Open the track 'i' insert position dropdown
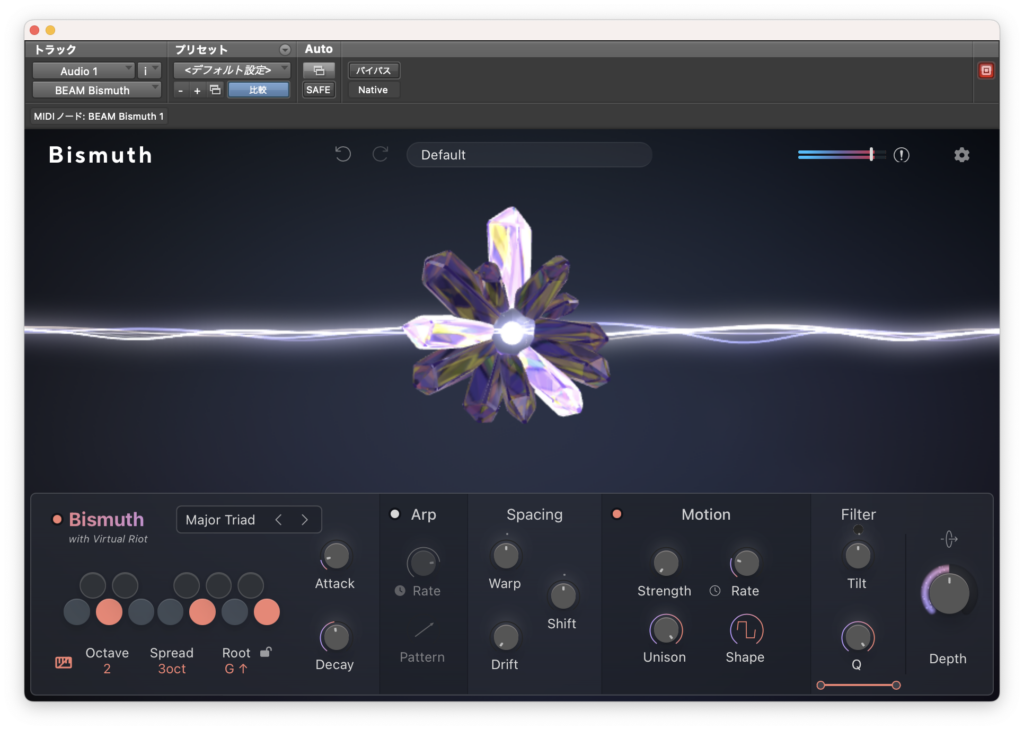The height and width of the screenshot is (730, 1024). (x=149, y=71)
